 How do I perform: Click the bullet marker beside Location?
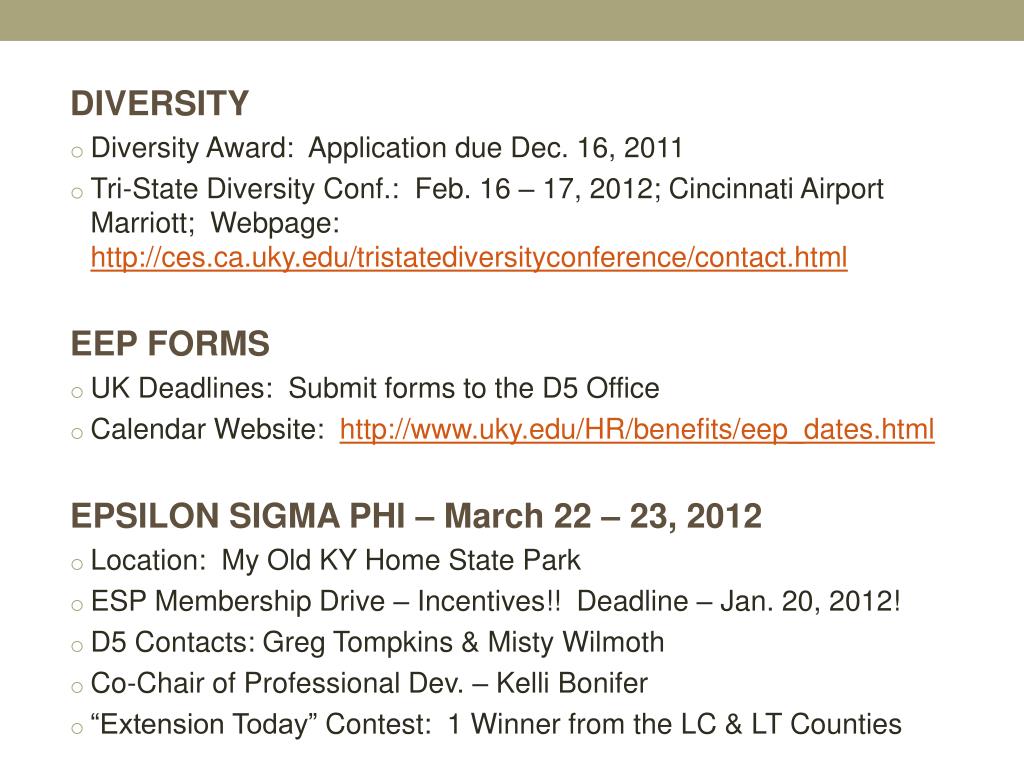coord(77,563)
